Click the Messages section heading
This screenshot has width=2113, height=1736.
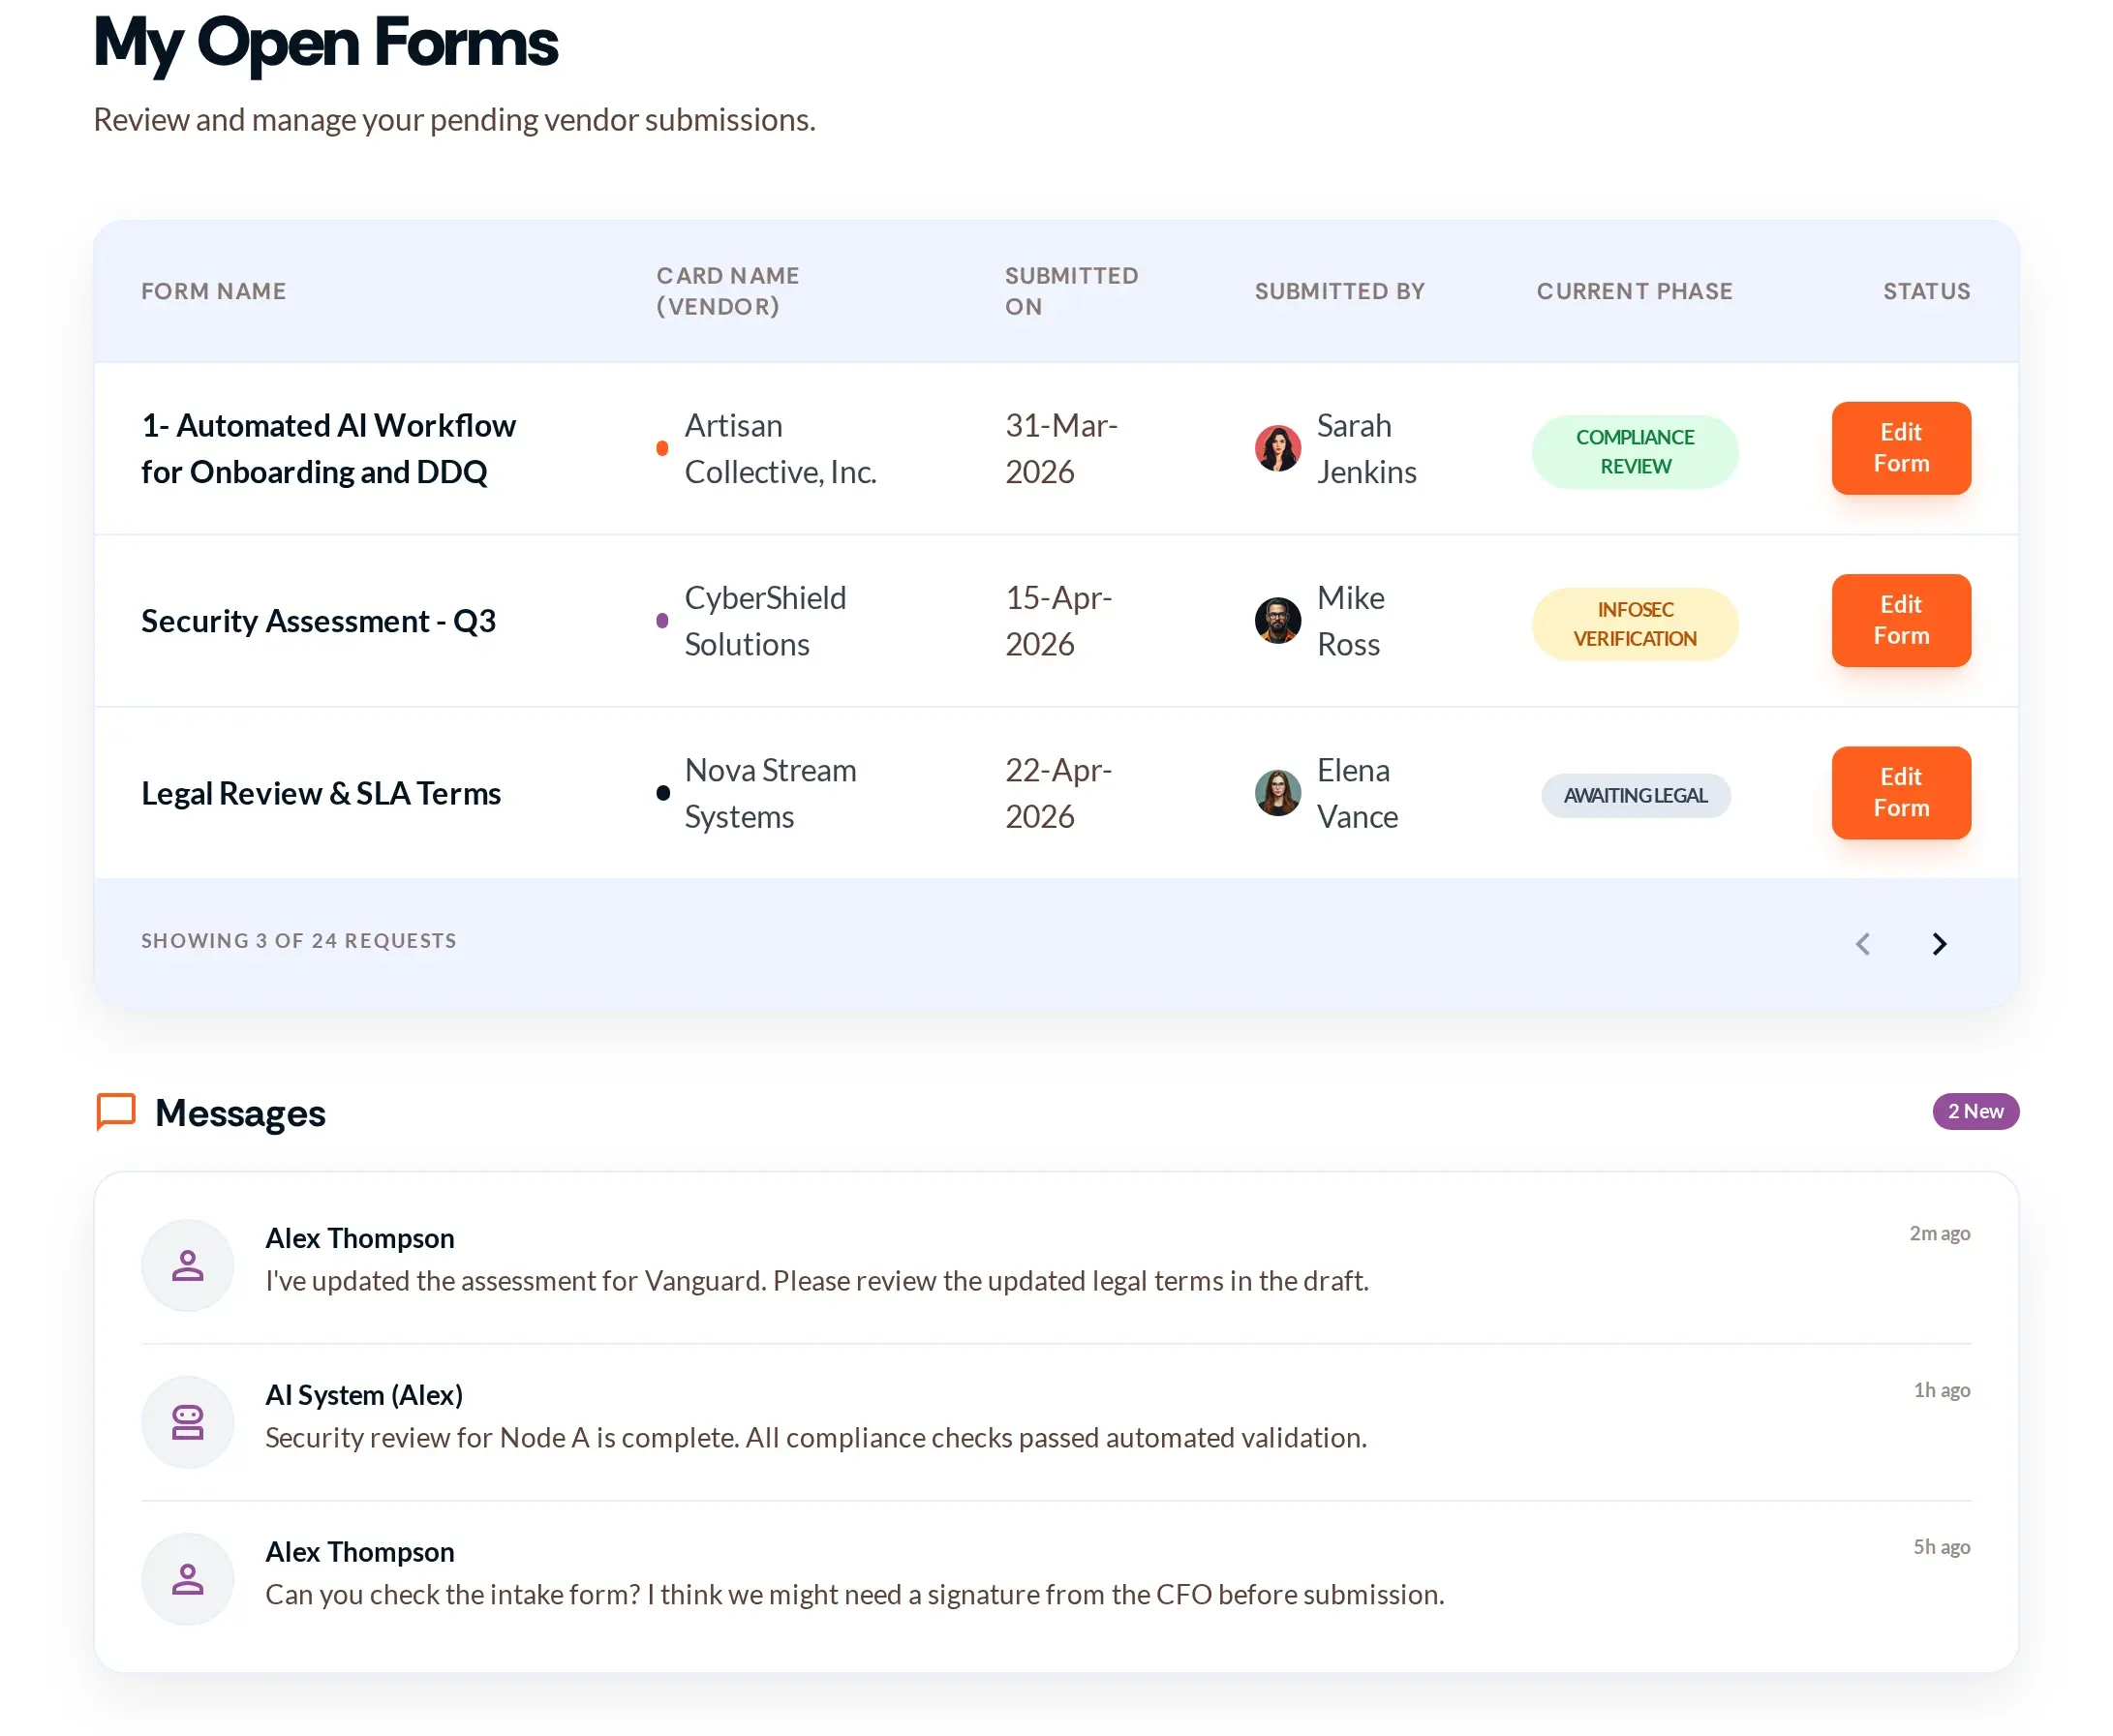click(x=240, y=1113)
